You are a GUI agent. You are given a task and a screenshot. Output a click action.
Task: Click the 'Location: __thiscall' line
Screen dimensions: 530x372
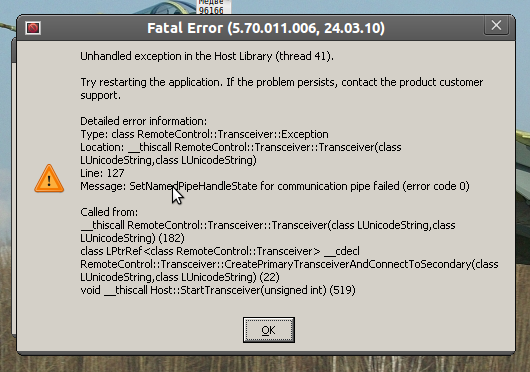pos(241,148)
